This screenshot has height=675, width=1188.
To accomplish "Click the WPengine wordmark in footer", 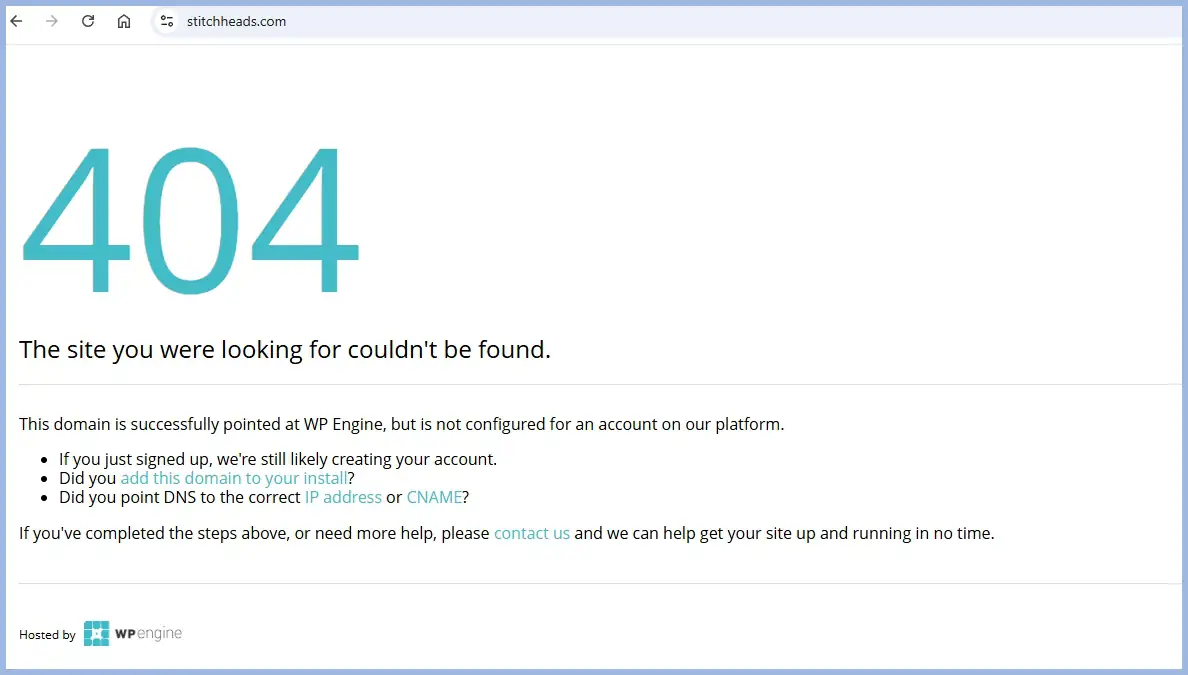I will coord(148,633).
